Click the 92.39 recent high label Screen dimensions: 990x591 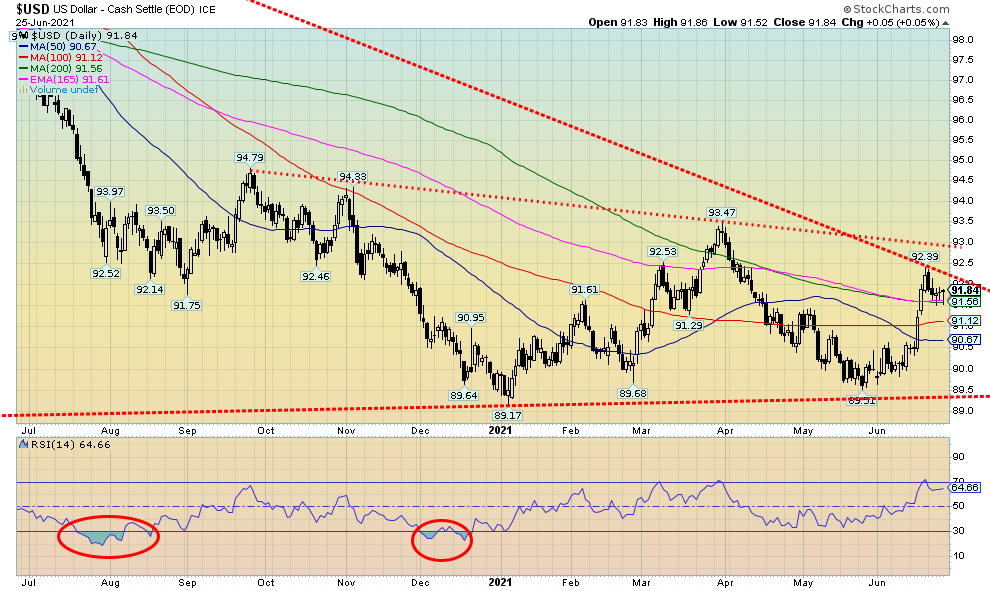(x=925, y=258)
